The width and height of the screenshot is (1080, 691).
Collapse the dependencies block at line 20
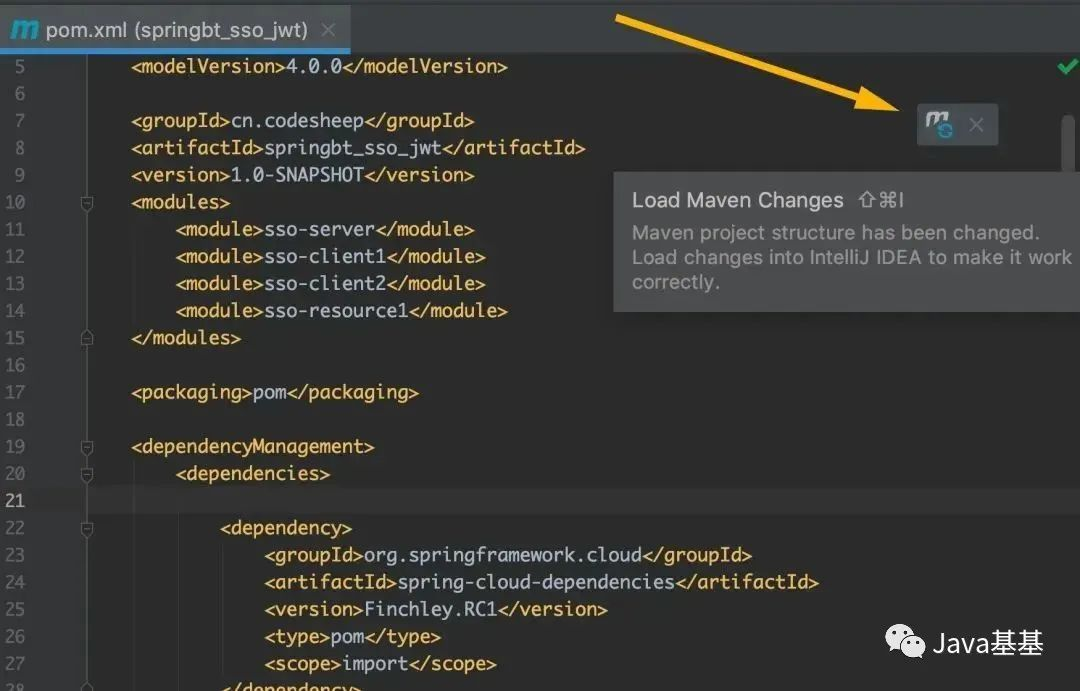[x=87, y=474]
